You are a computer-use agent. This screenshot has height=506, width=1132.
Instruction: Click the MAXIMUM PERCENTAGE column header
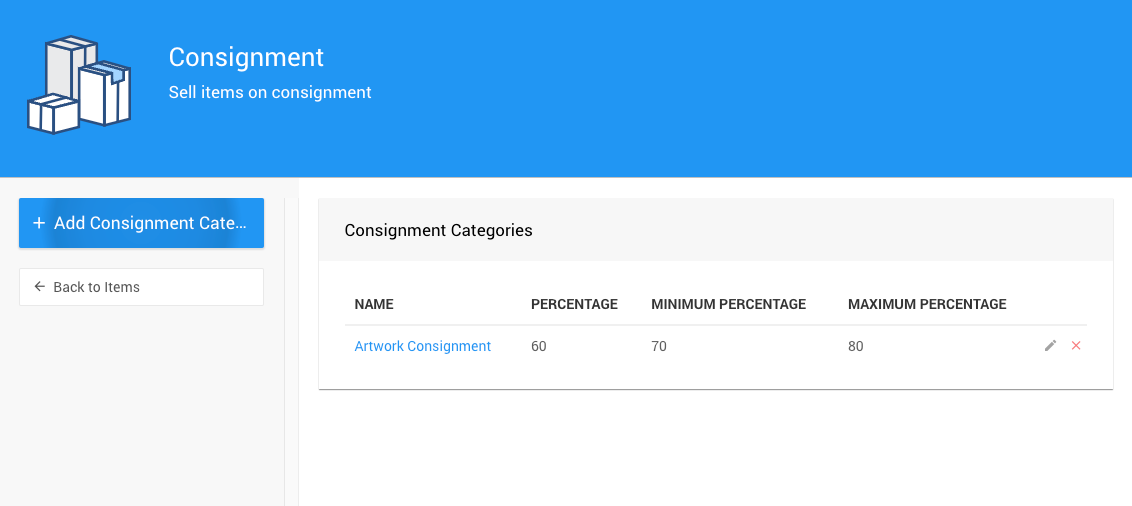pos(927,304)
